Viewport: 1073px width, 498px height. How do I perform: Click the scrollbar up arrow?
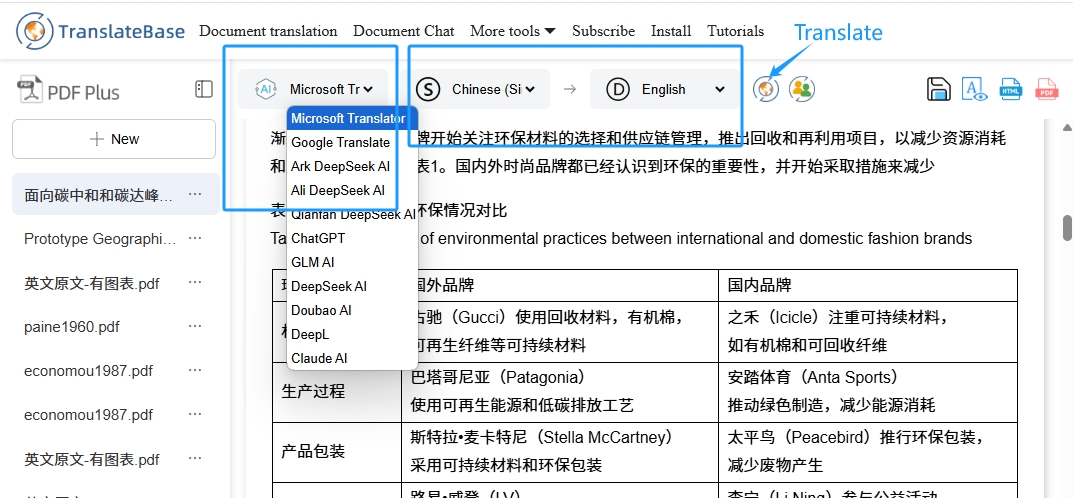(1067, 127)
